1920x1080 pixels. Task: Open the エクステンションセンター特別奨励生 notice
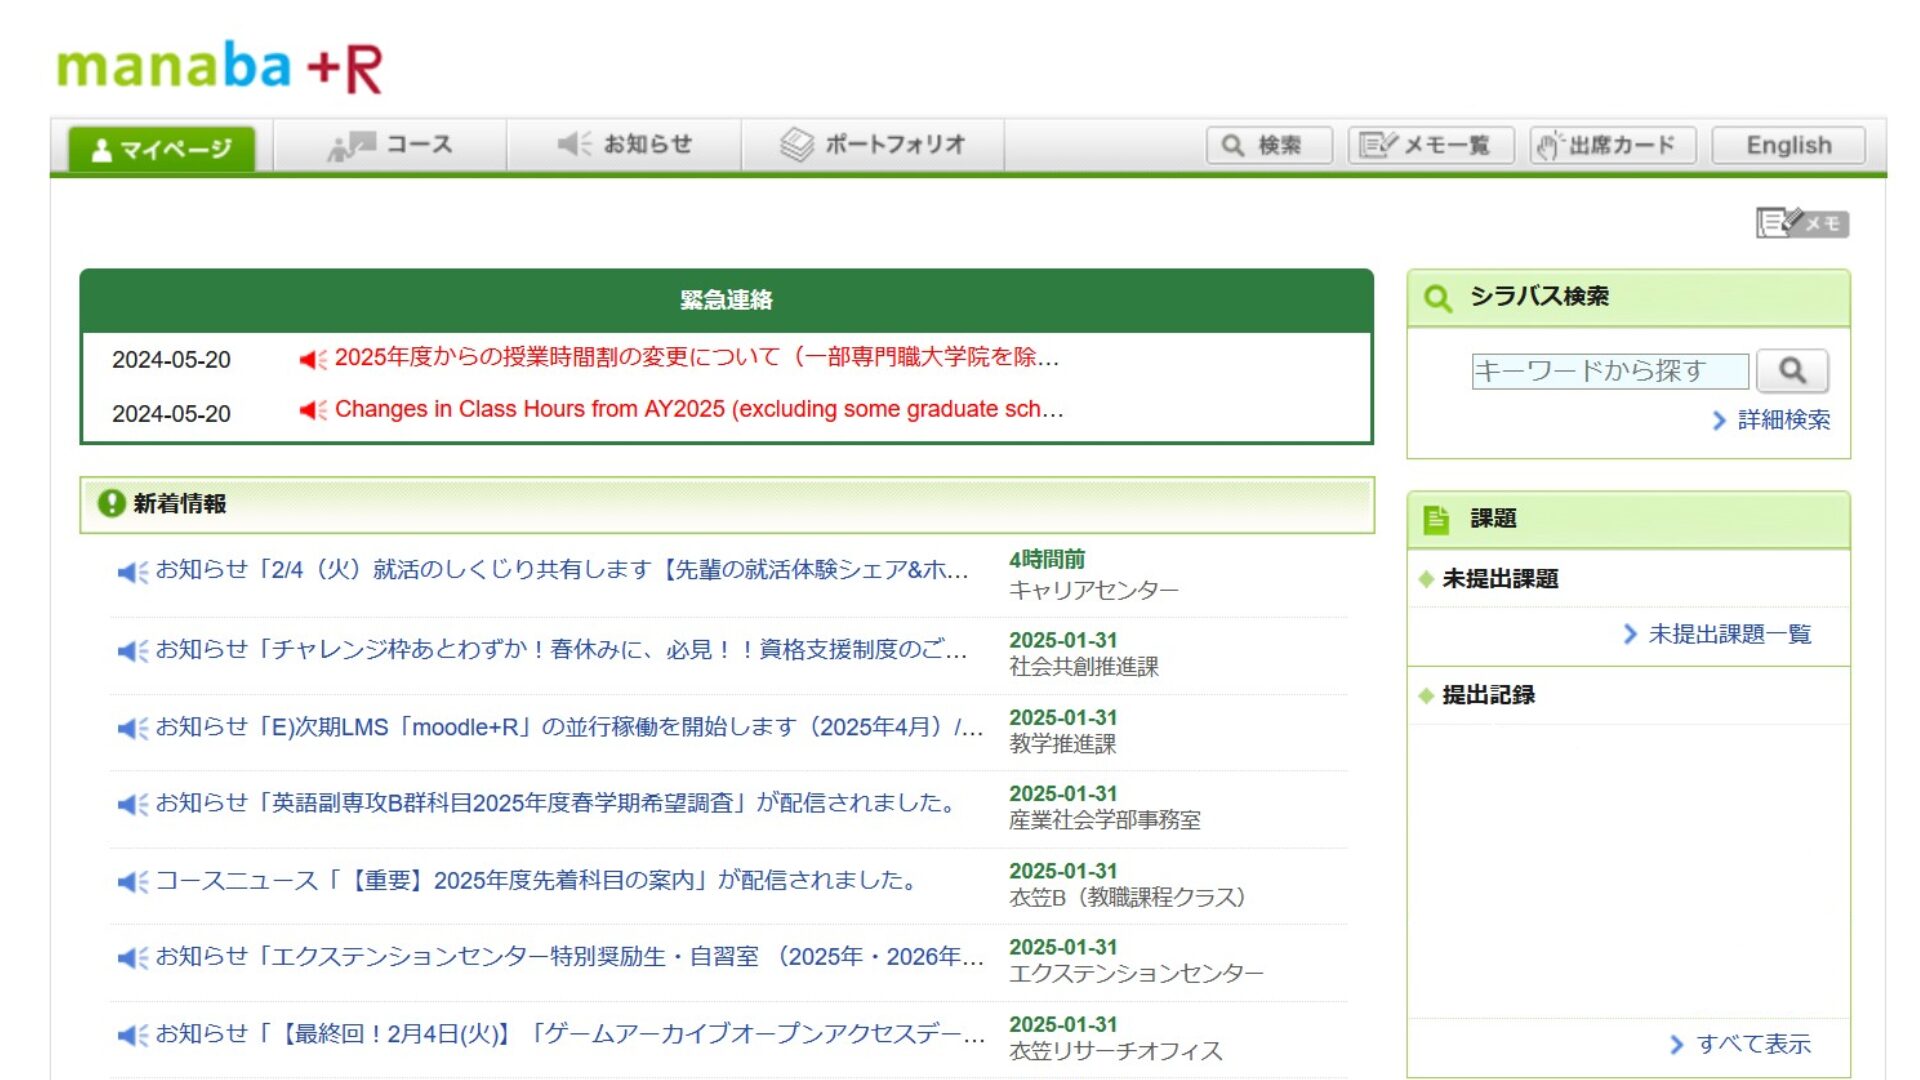(x=569, y=957)
